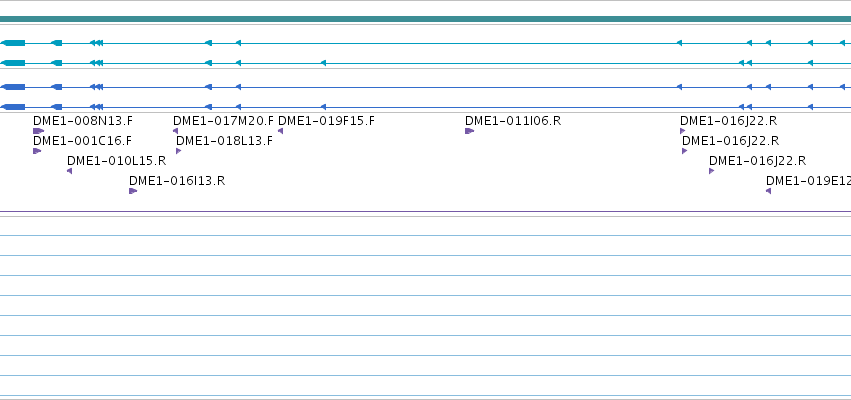This screenshot has width=851, height=400.
Task: Click the purple arrow glyph under DME1-011I06.R
Action: 469,131
